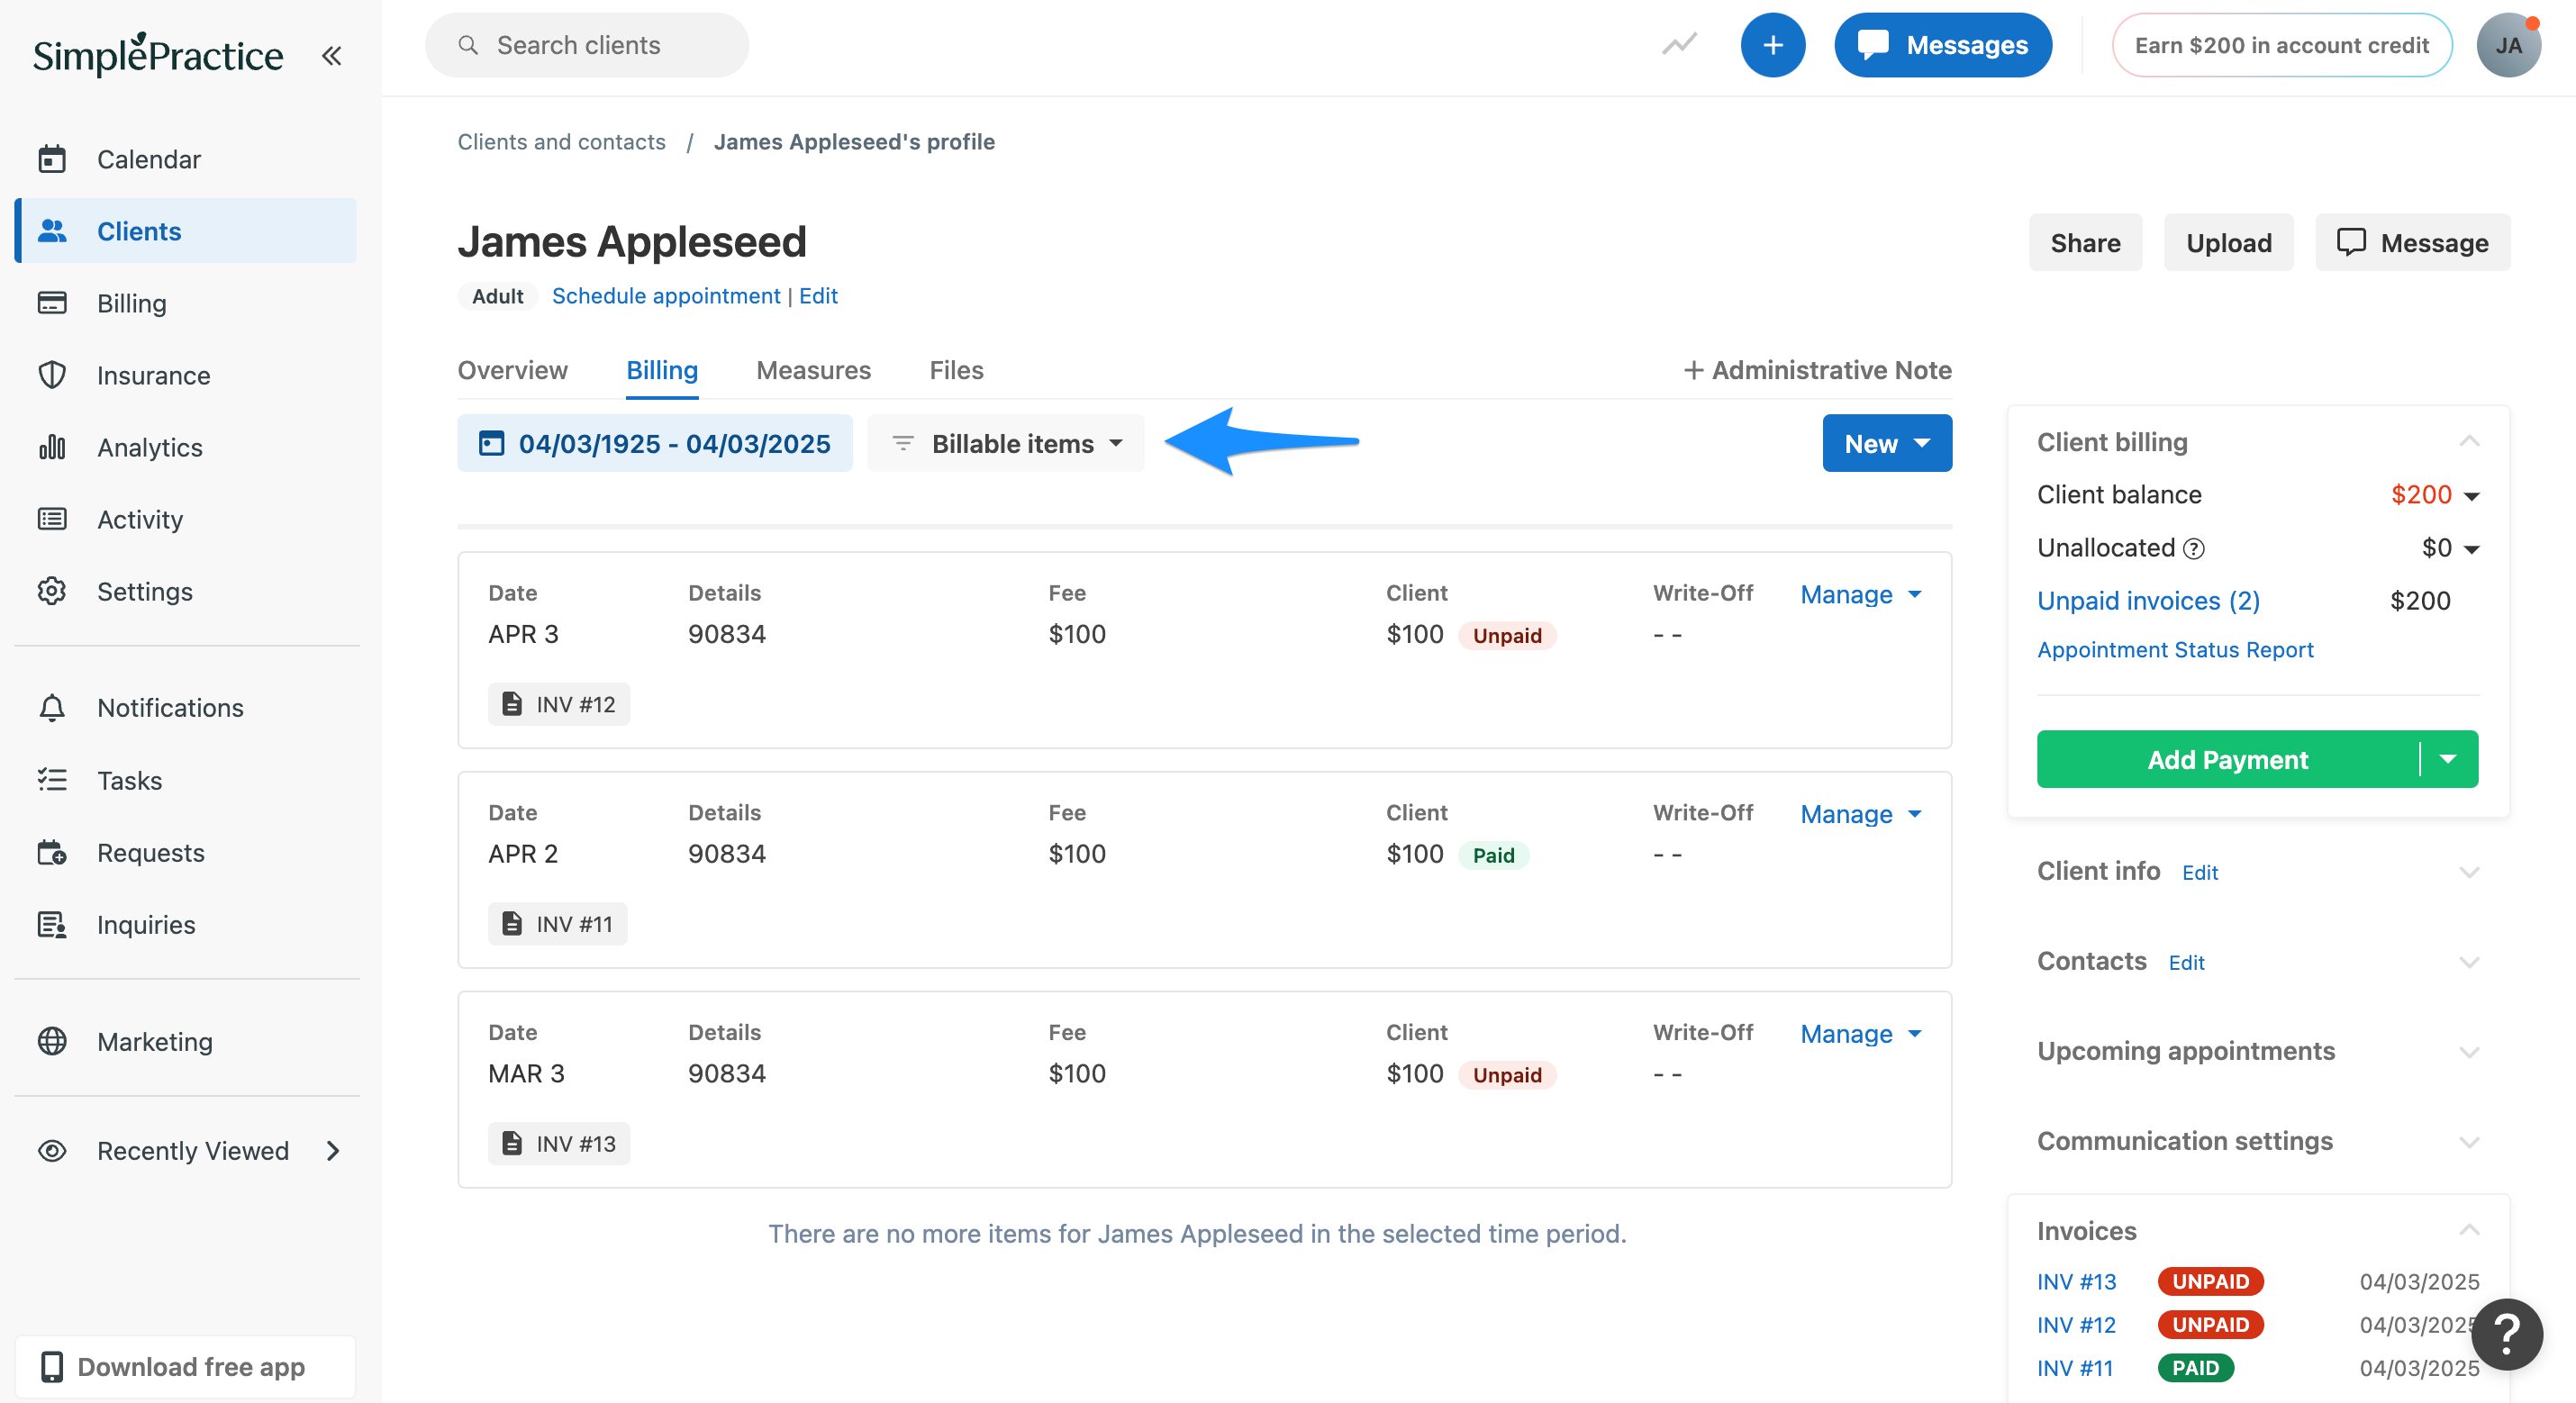Click the analytics trend line icon
2576x1403 pixels.
click(1679, 45)
